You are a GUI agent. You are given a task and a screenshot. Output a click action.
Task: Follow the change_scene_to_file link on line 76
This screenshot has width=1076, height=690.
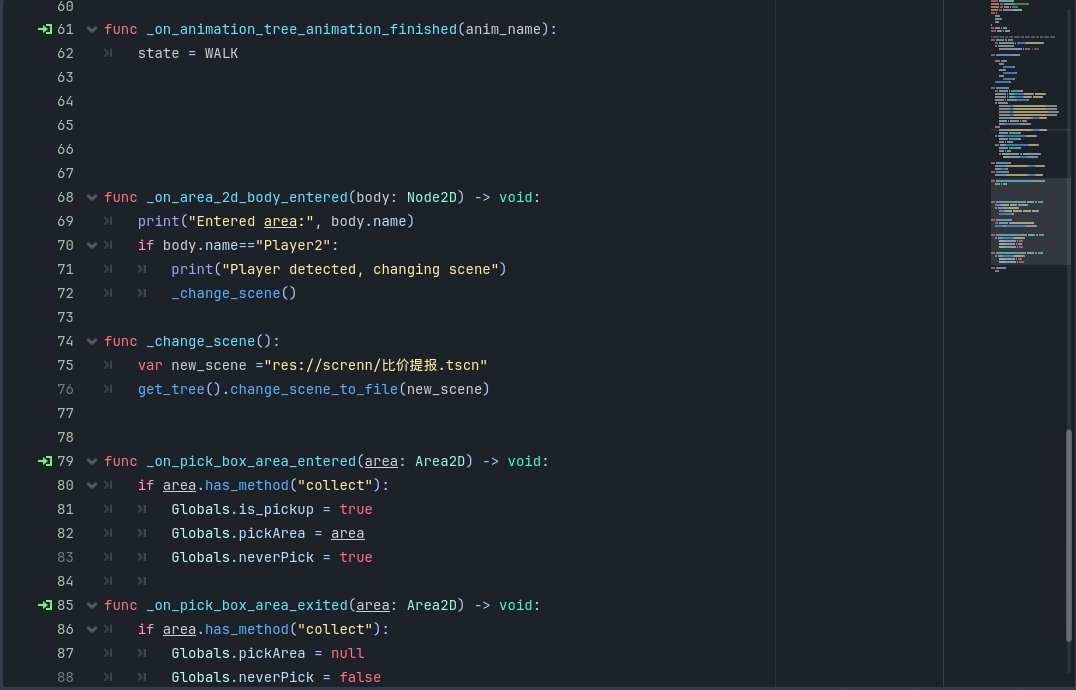coord(310,389)
